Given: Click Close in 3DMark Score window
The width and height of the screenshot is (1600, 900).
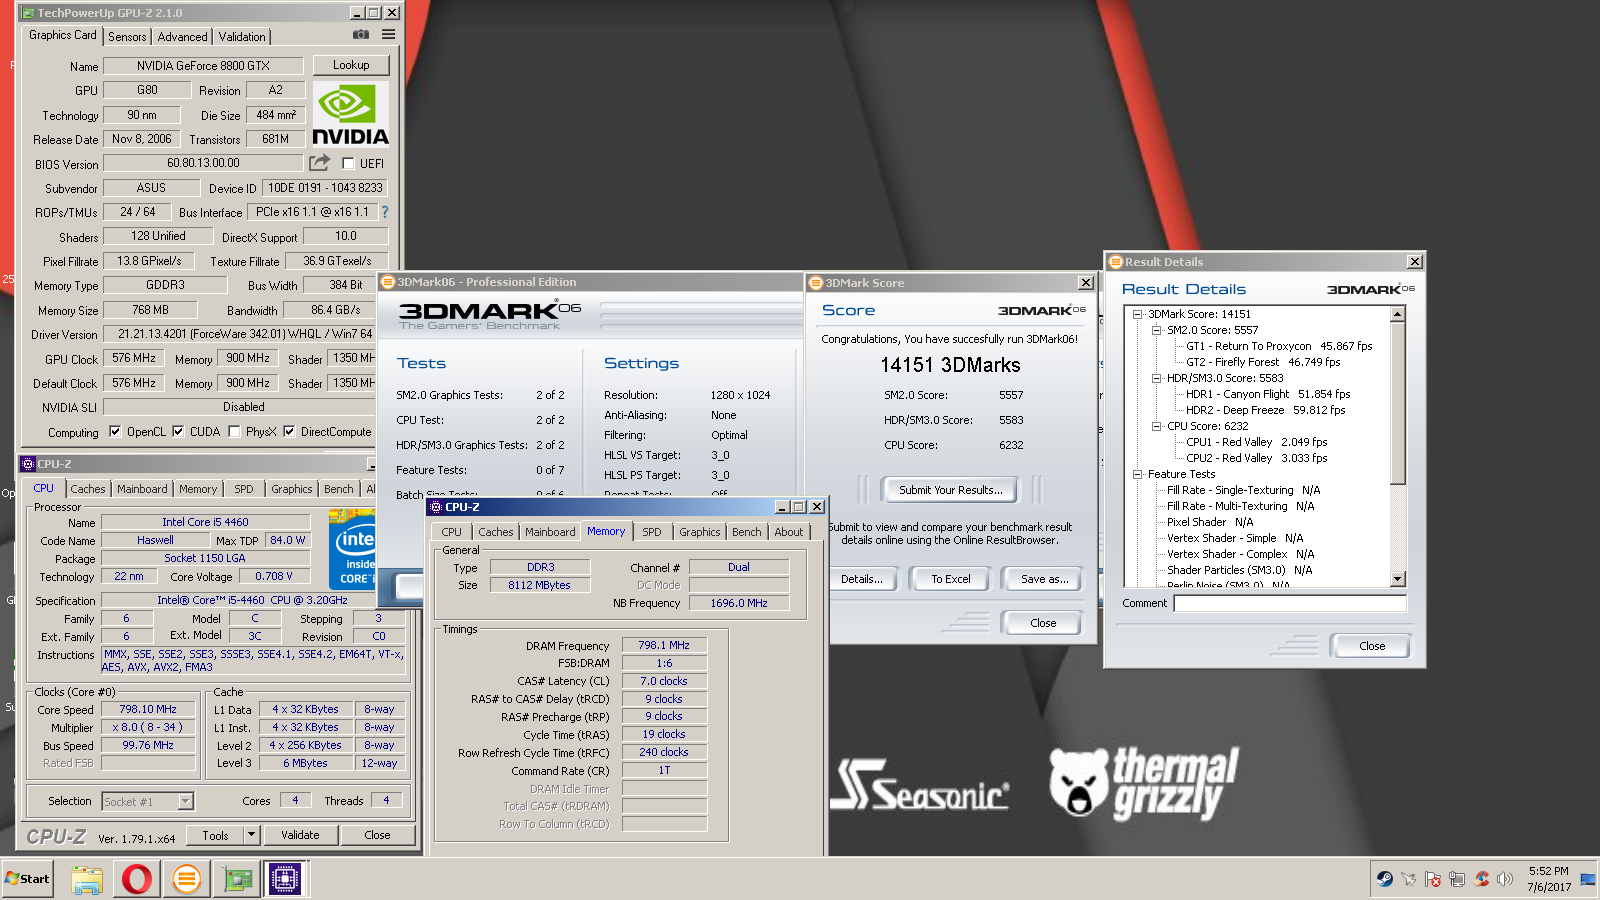Looking at the screenshot, I should tap(1043, 623).
